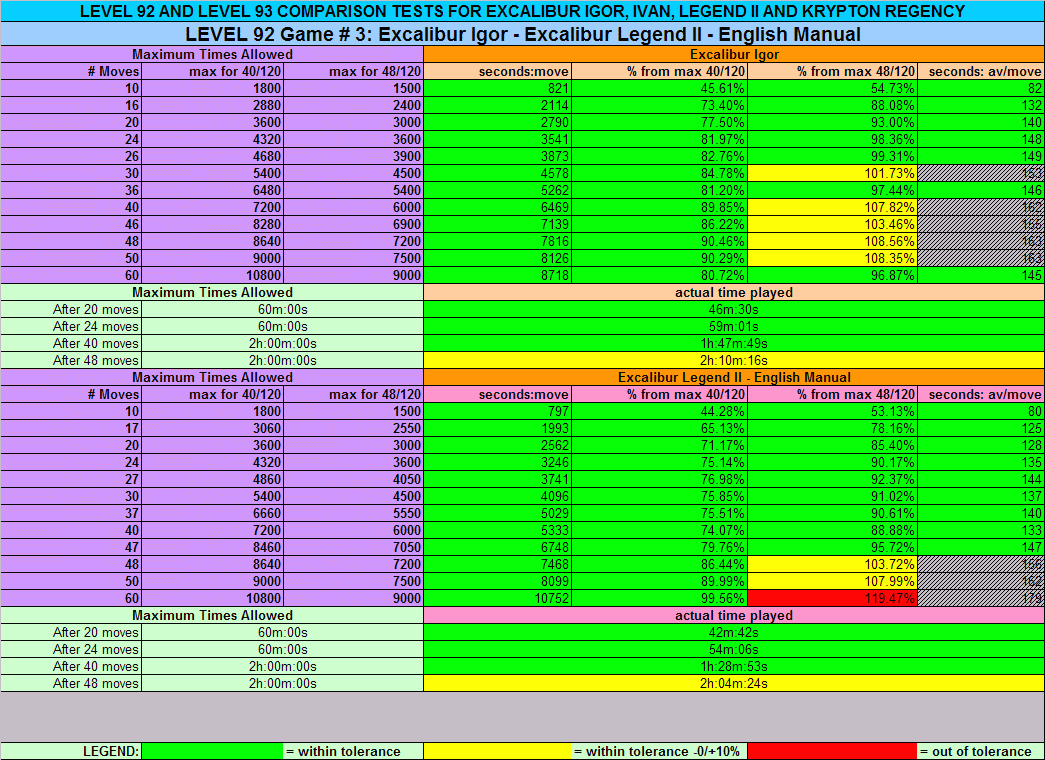Select the max for 40/120 value 8460
1045x760 pixels.
pos(213,547)
